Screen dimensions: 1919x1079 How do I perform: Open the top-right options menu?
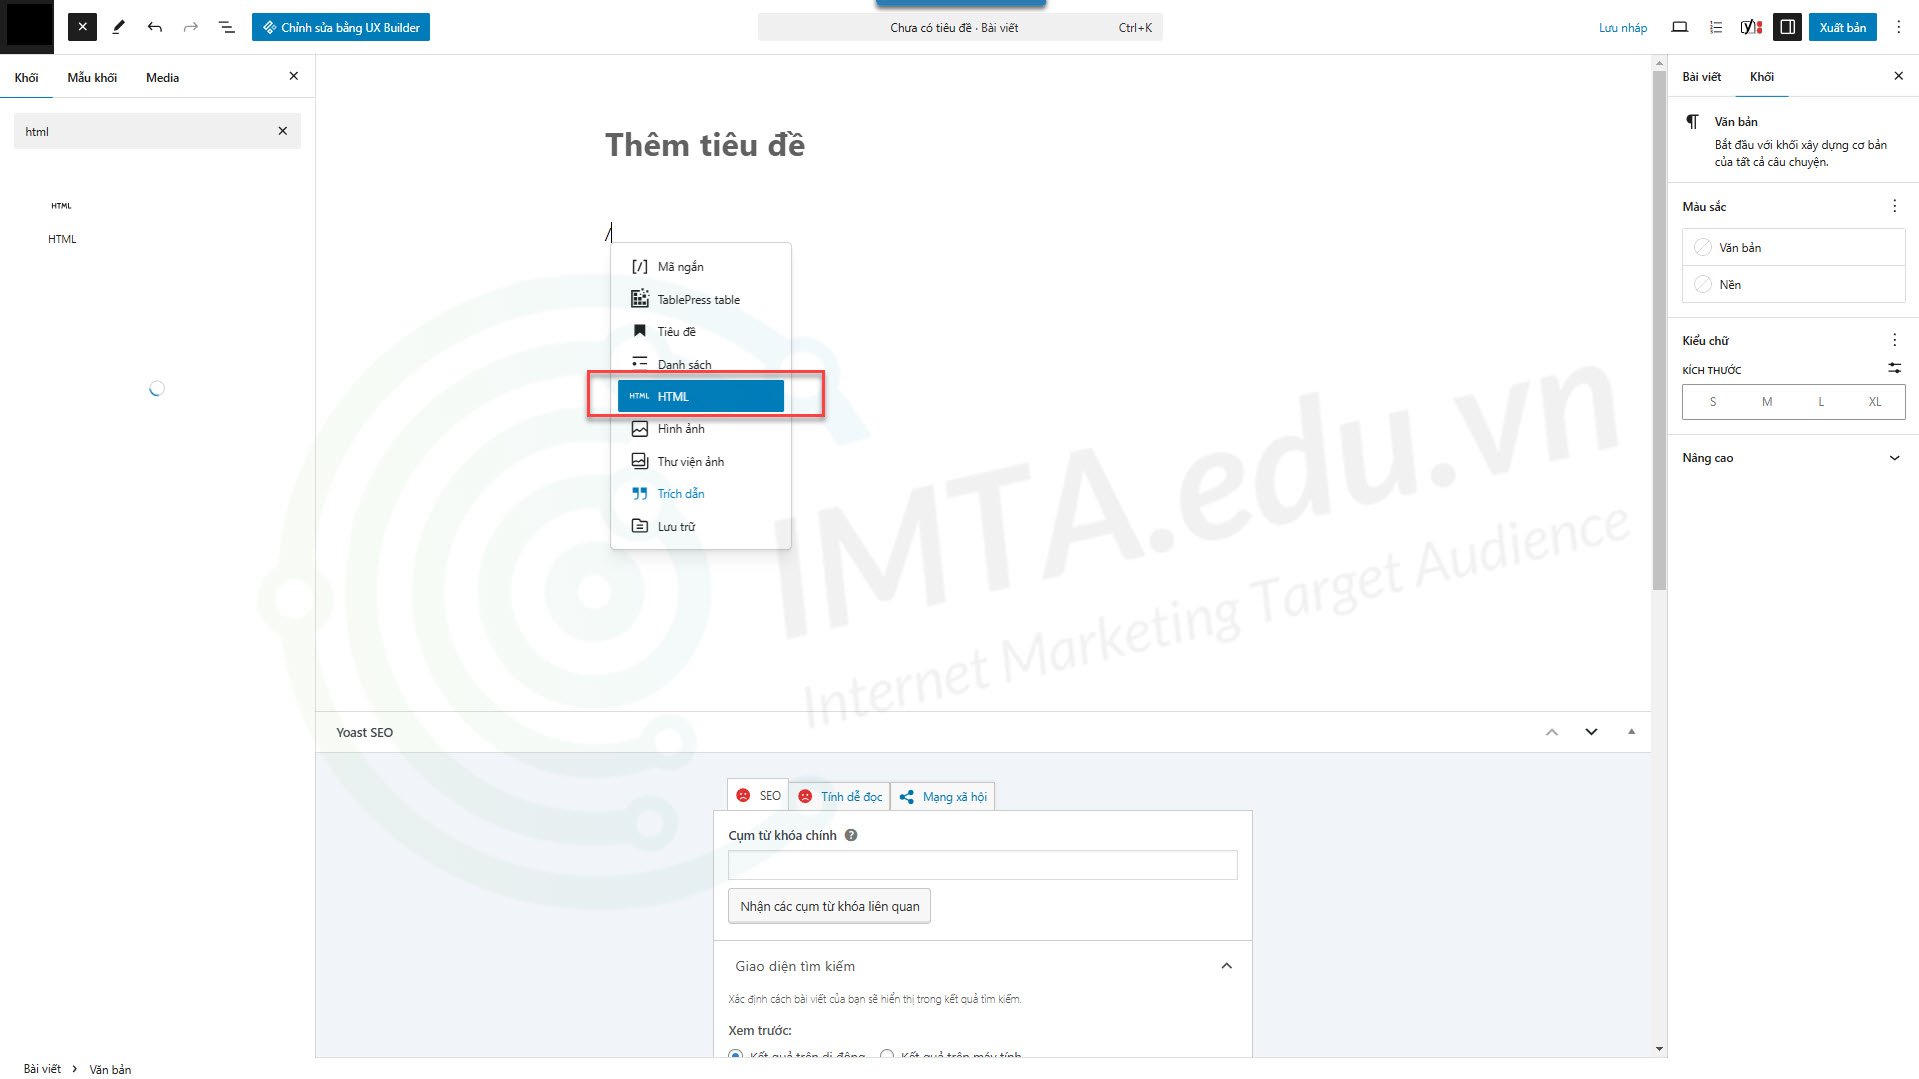pos(1898,27)
